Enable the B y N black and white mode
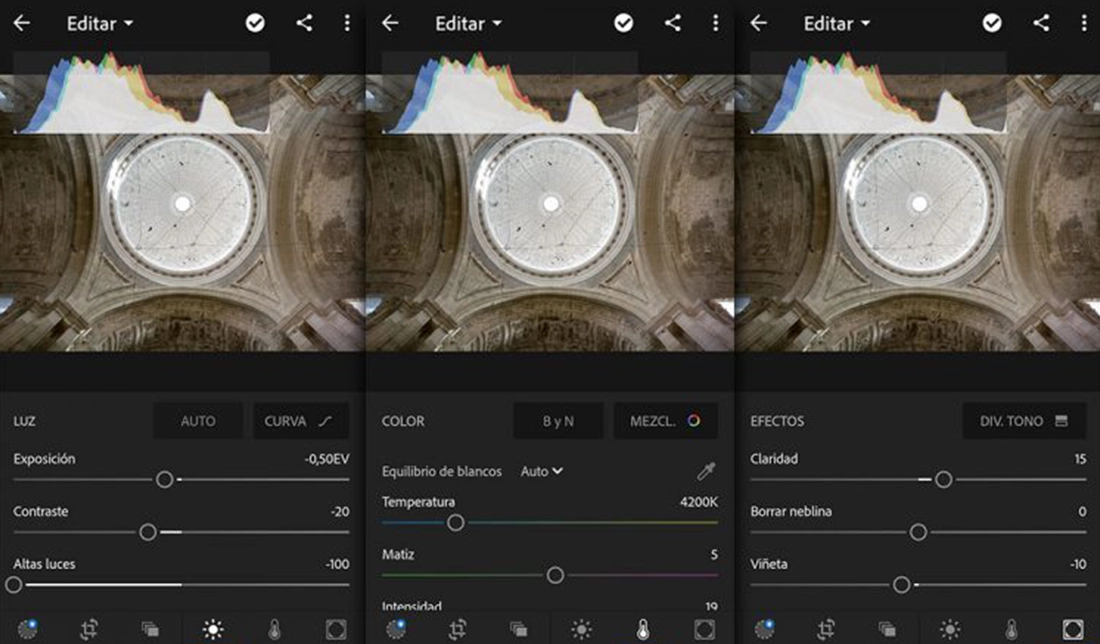The height and width of the screenshot is (644, 1100). [558, 421]
